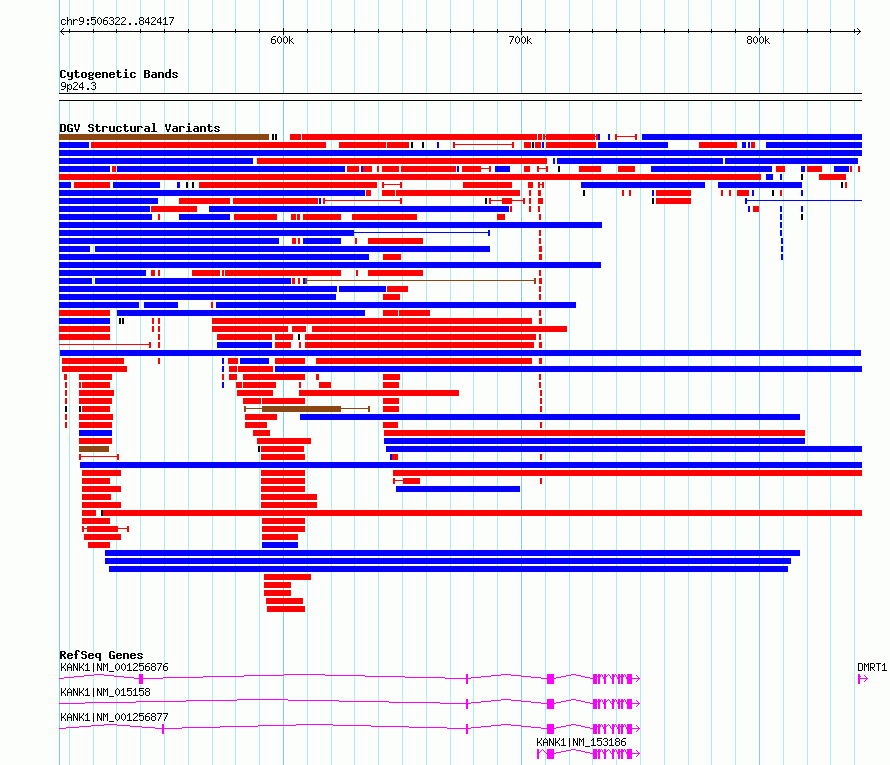This screenshot has height=765, width=890.
Task: Click the 600k ruler label
Action: coord(282,40)
